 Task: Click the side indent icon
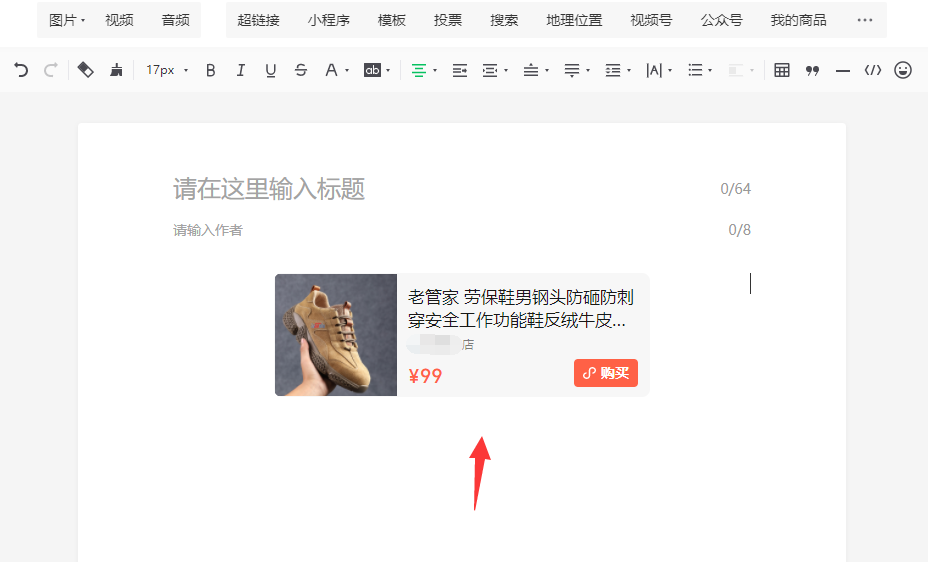(490, 70)
